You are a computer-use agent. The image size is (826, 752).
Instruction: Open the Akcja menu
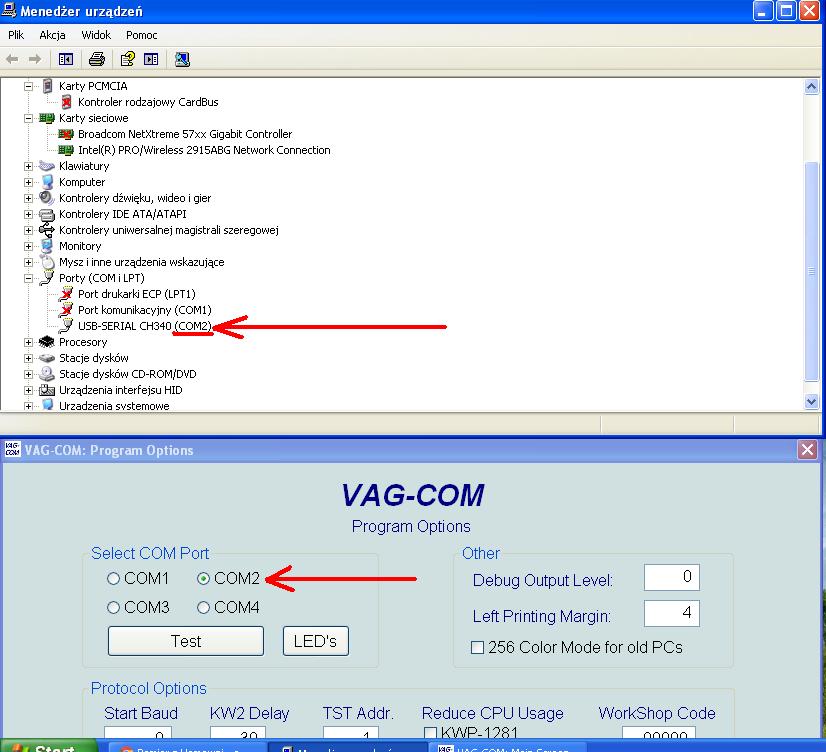pos(52,35)
